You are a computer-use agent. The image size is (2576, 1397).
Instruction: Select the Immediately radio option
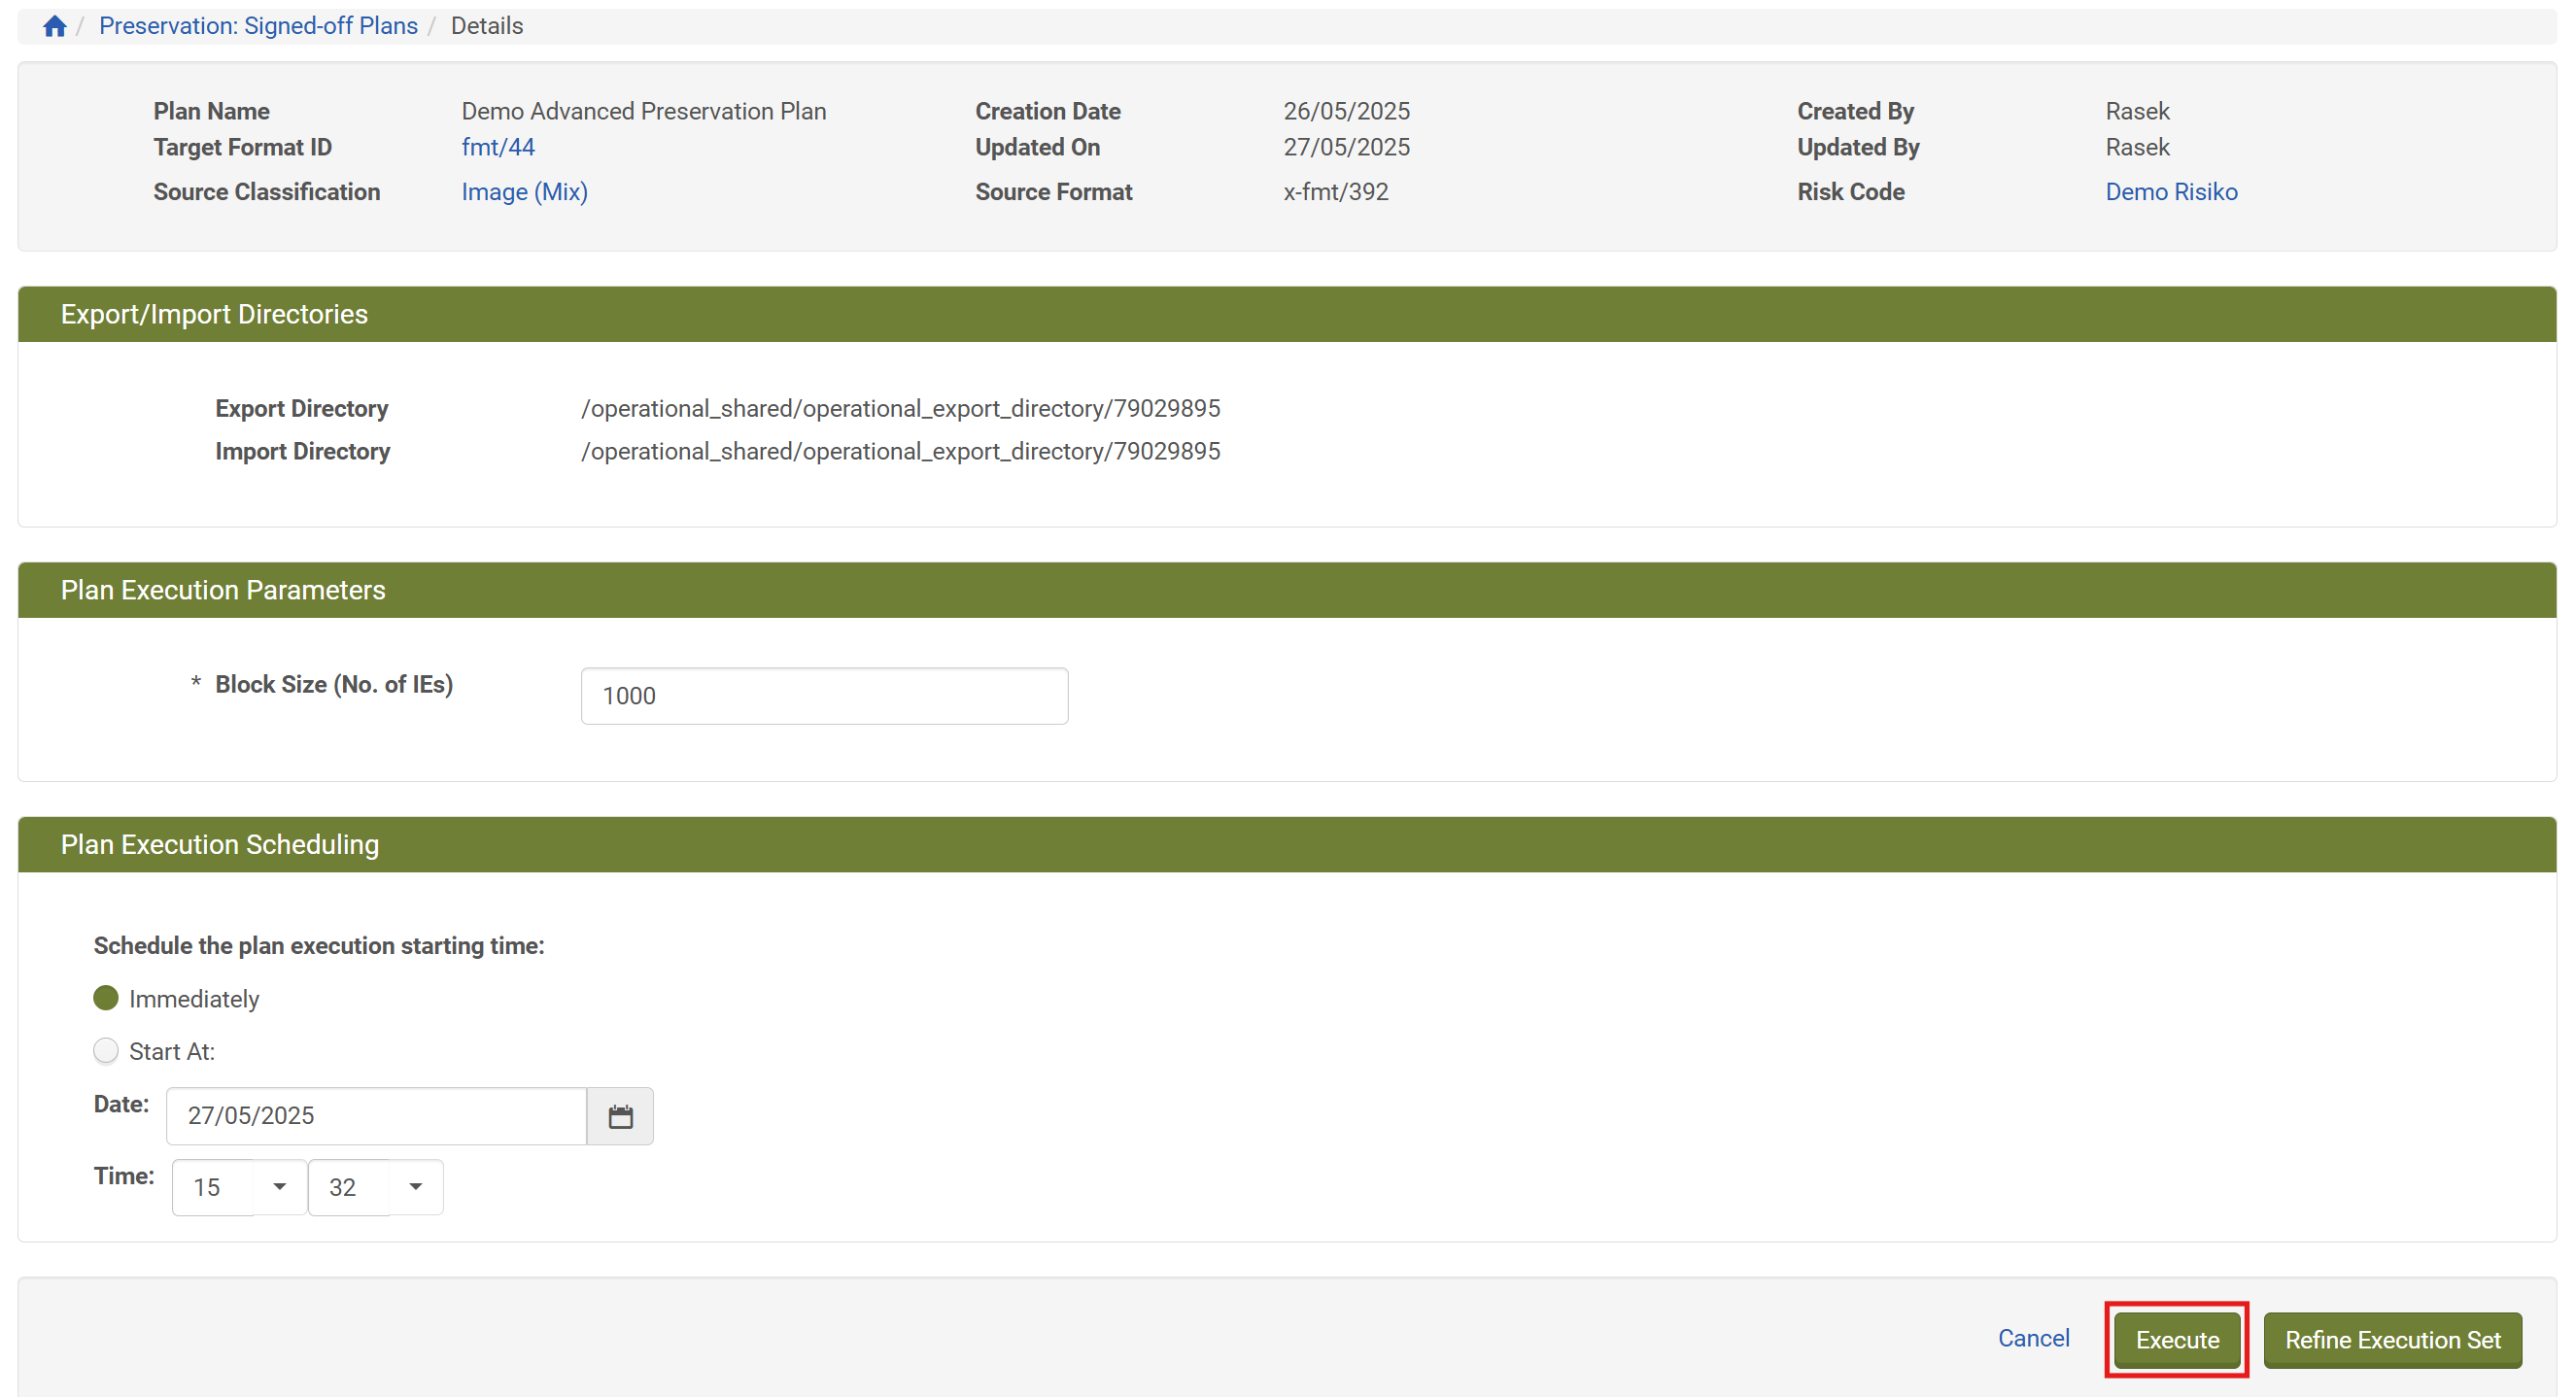click(x=106, y=998)
